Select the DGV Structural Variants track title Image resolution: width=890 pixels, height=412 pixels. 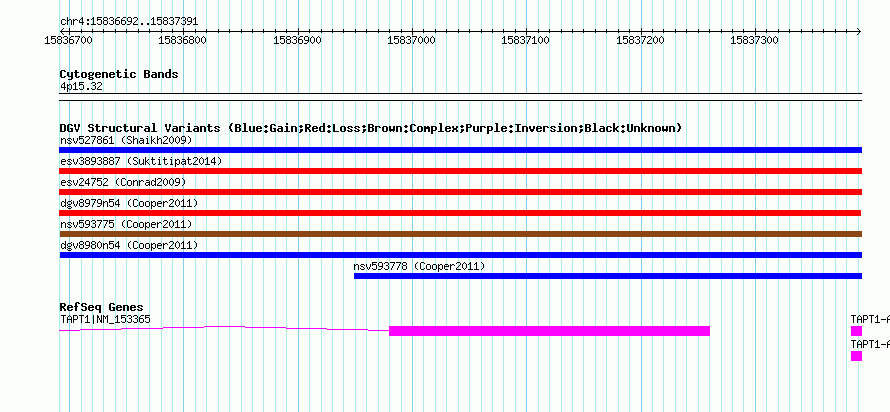pos(370,128)
